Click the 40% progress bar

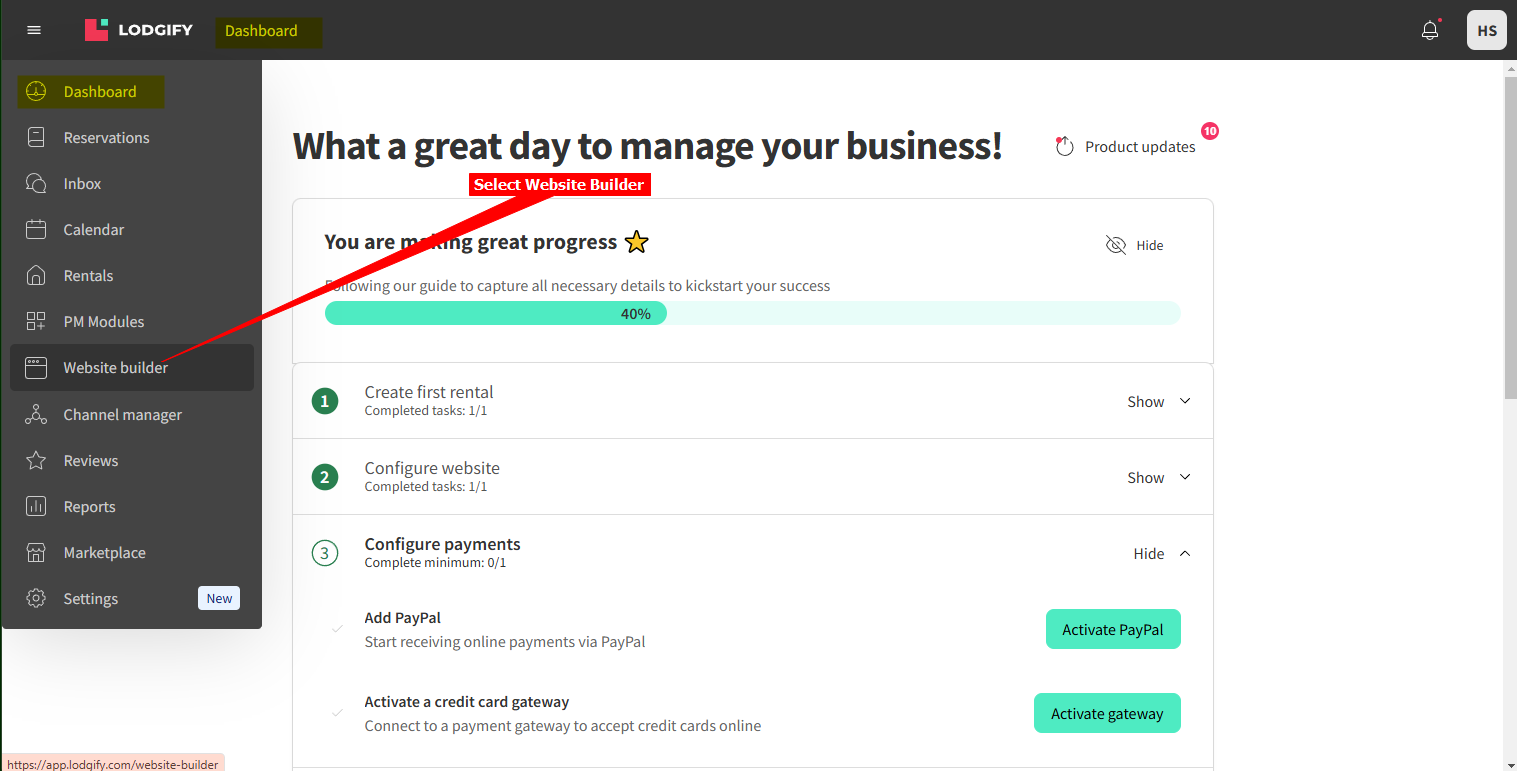[752, 313]
